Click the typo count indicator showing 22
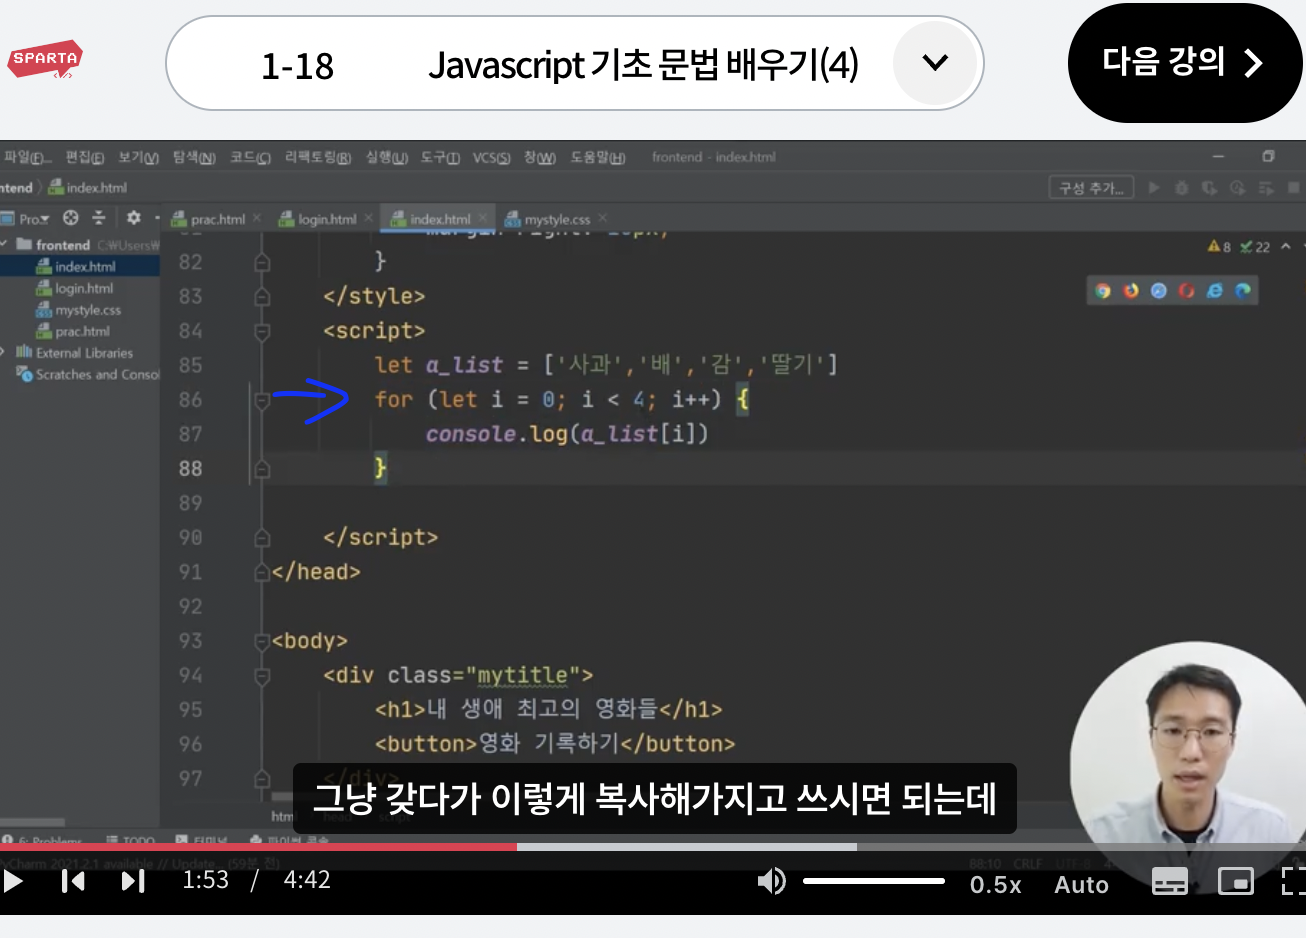 pos(1255,246)
